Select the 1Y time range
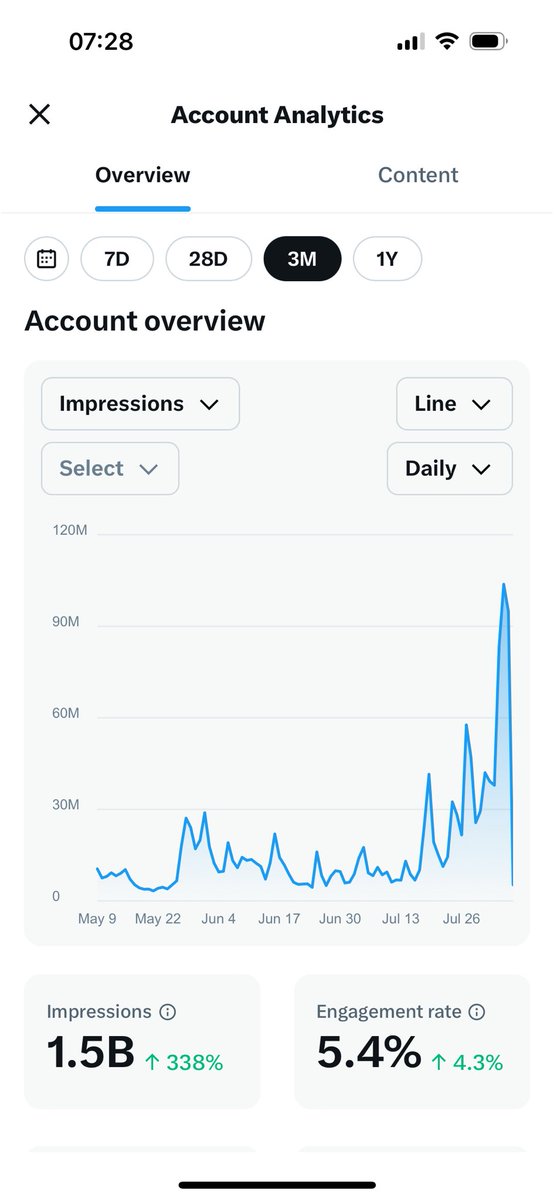This screenshot has height=1200, width=554. (387, 259)
